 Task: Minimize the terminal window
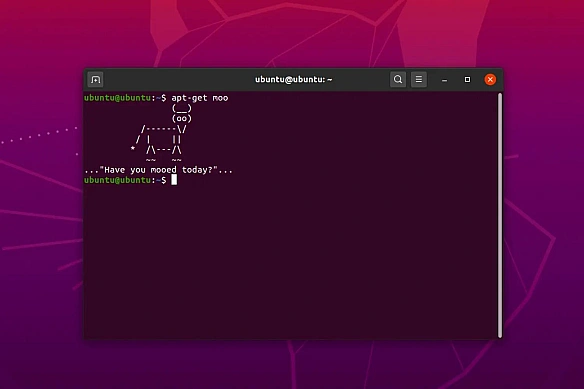(444, 80)
